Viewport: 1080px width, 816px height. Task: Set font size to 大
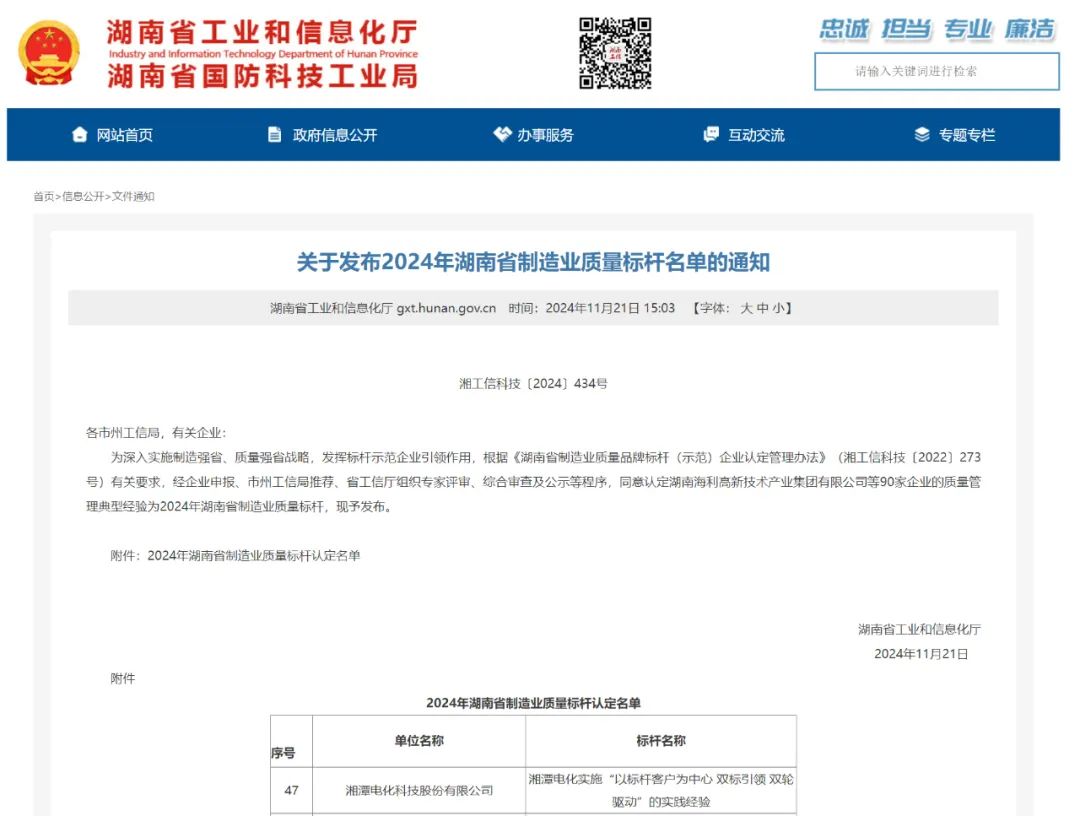[747, 308]
